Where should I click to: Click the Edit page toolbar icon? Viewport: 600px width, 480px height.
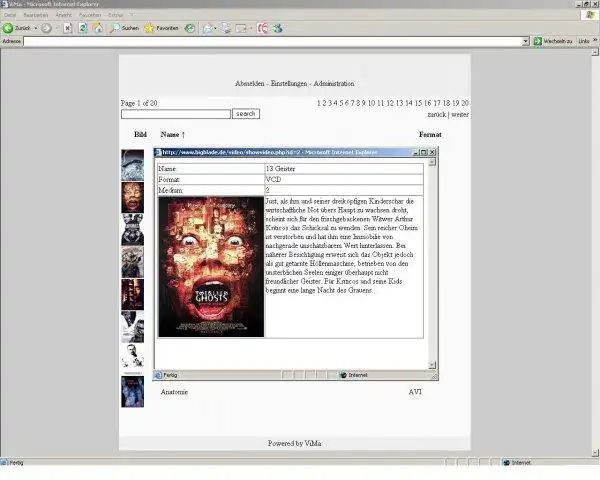pyautogui.click(x=241, y=28)
